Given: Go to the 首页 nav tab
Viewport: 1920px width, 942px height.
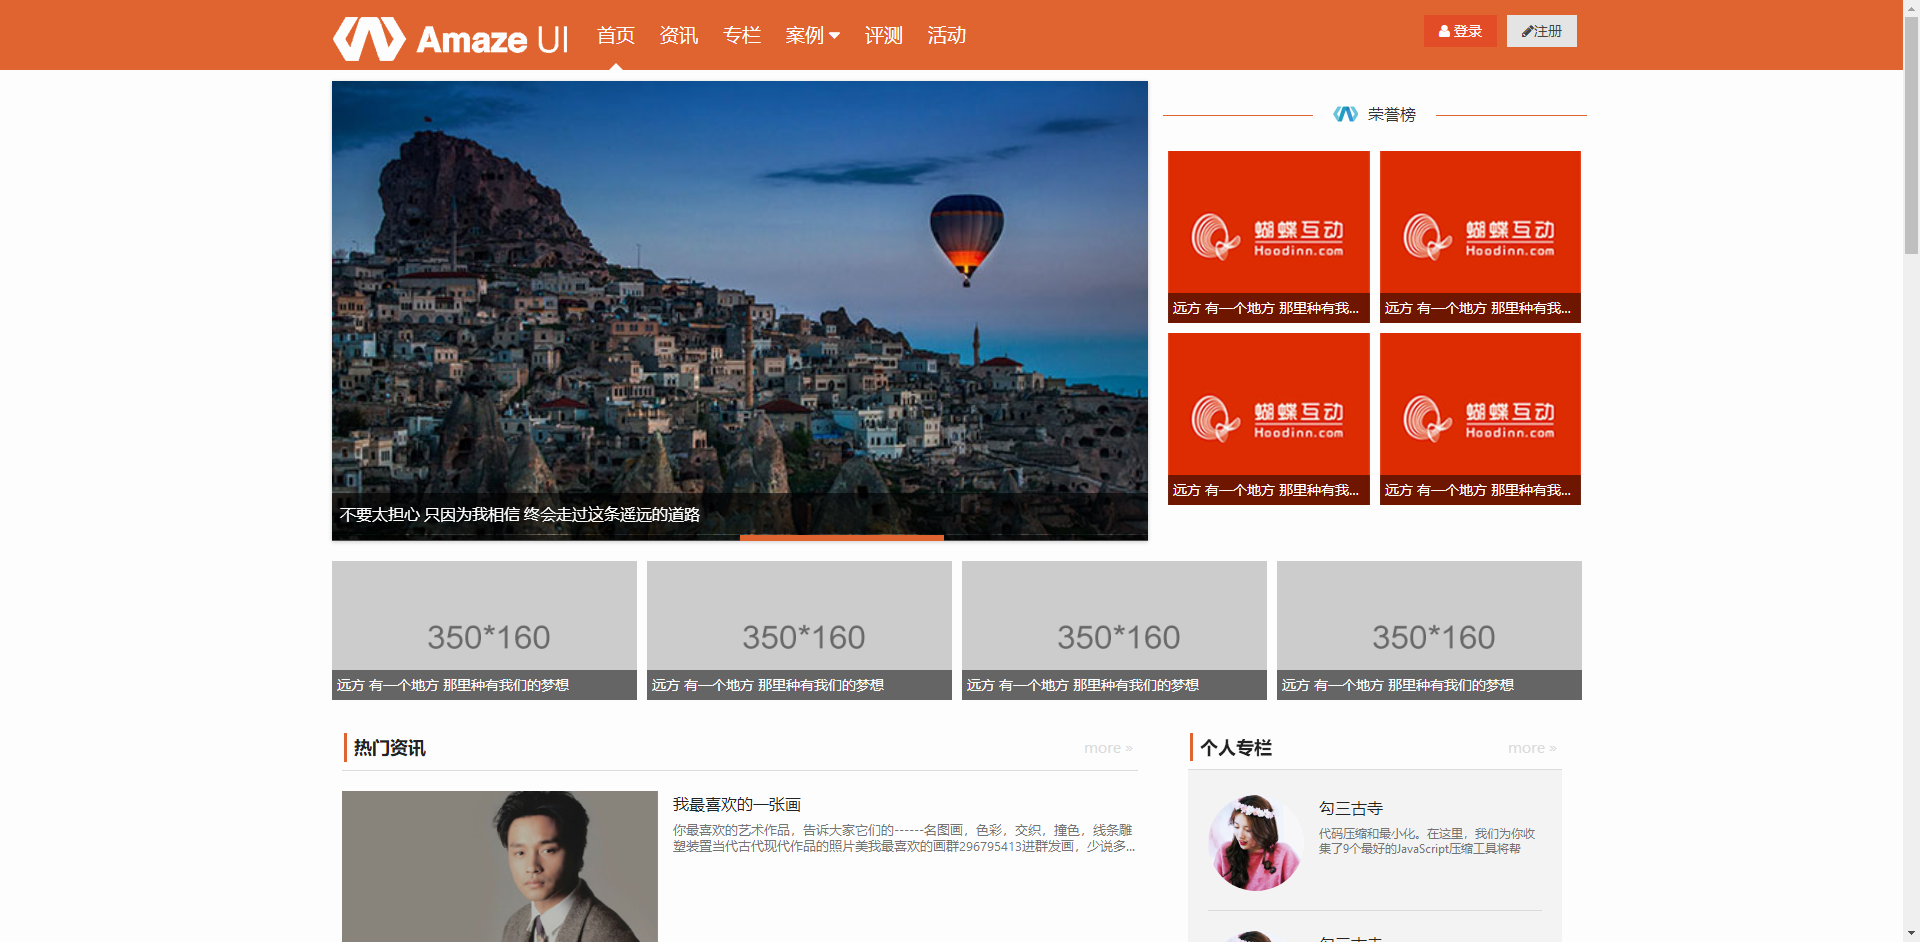Looking at the screenshot, I should click(616, 36).
